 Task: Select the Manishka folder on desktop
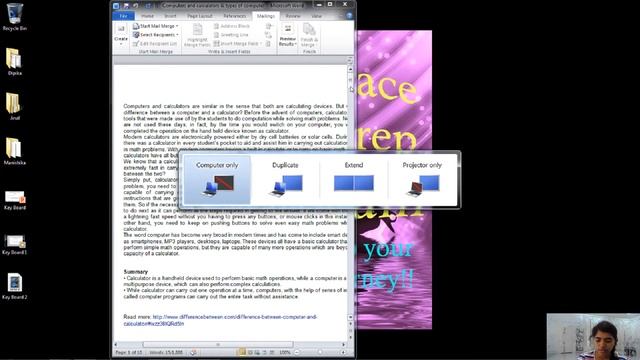pos(15,151)
